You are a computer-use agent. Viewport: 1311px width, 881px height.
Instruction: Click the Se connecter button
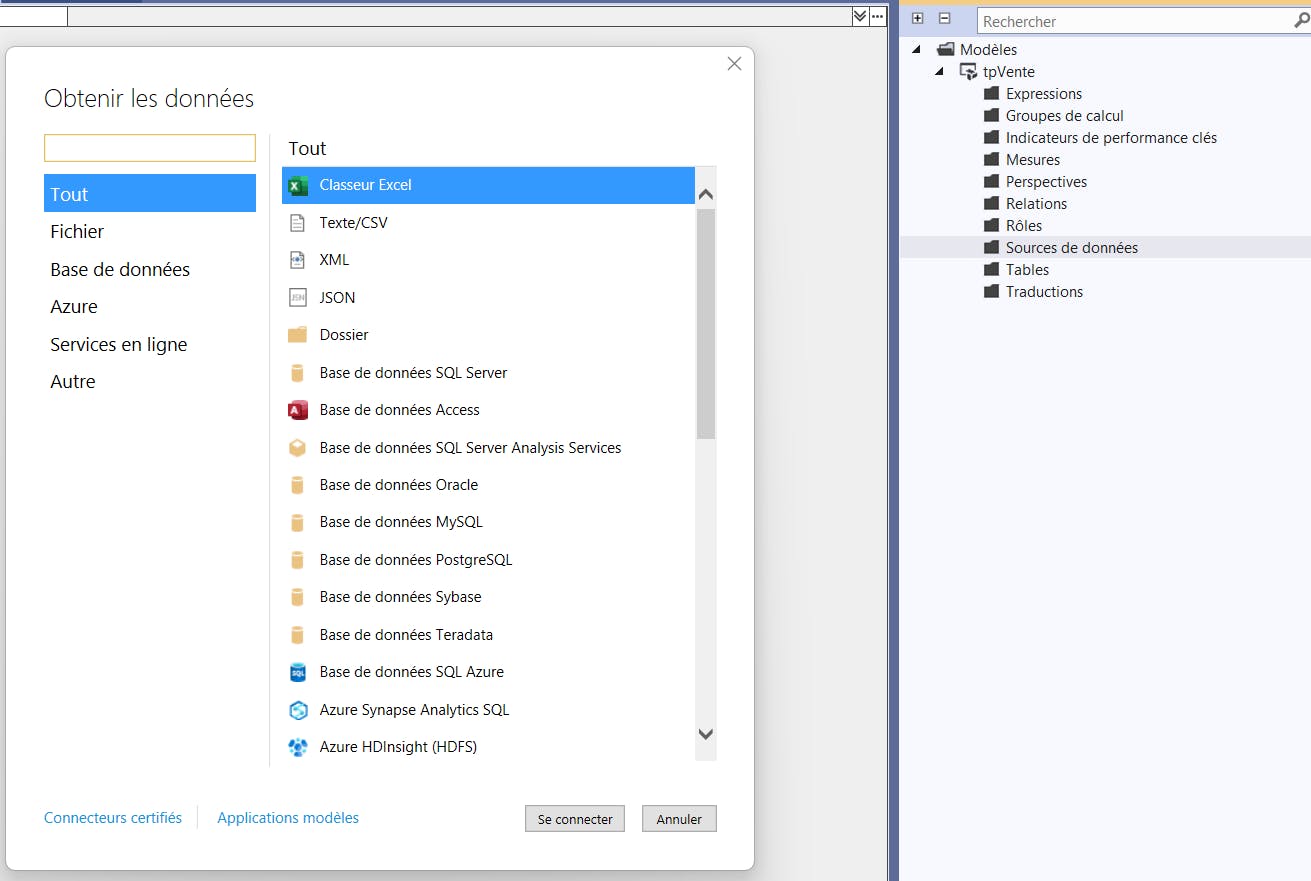click(x=575, y=818)
